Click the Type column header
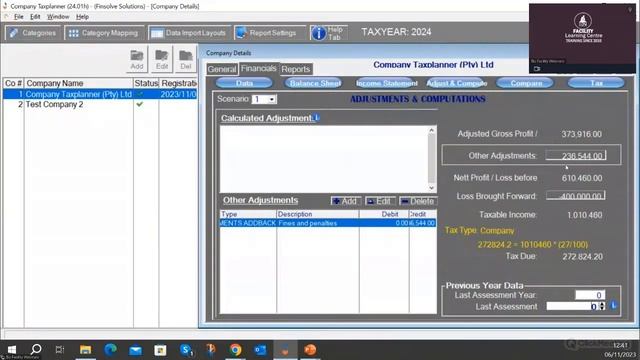Viewport: 640px width, 360px height. [248, 214]
